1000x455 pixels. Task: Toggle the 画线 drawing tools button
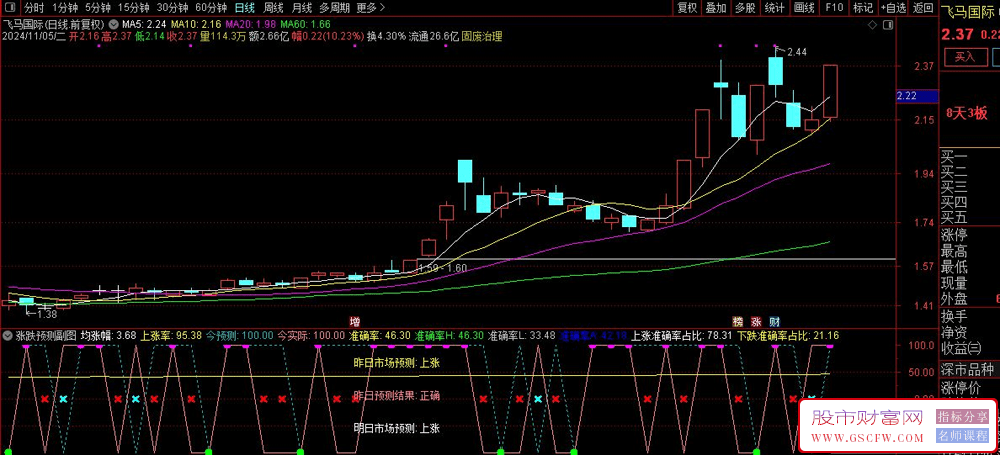tap(804, 7)
